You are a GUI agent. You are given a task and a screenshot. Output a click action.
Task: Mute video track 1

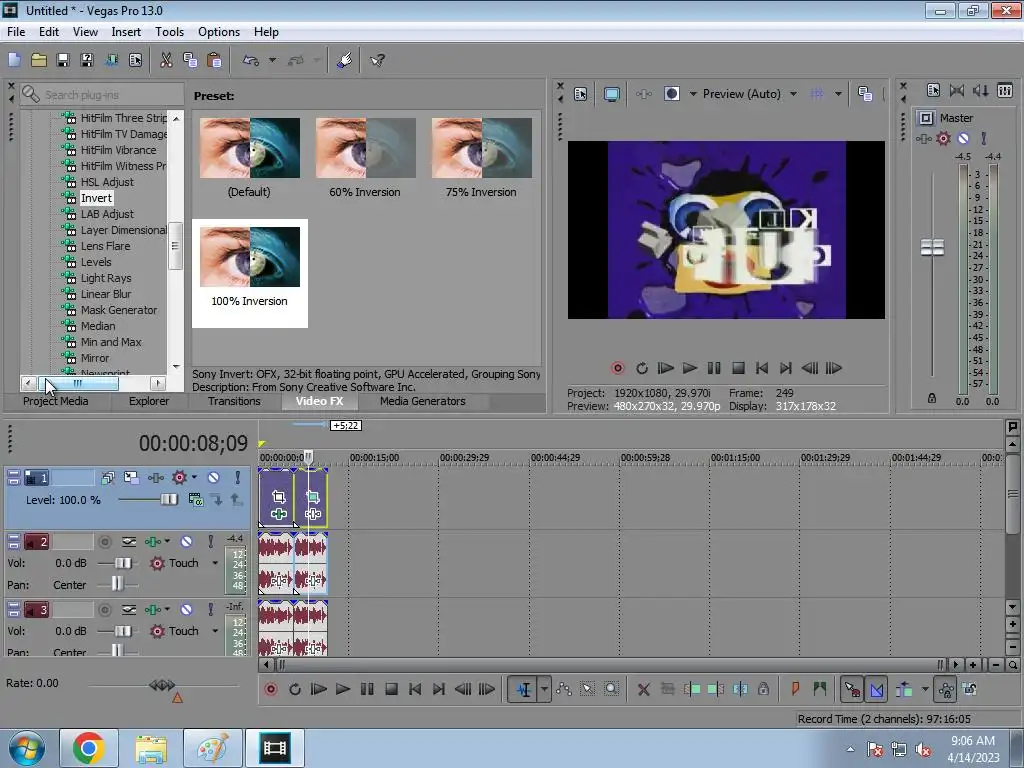214,478
